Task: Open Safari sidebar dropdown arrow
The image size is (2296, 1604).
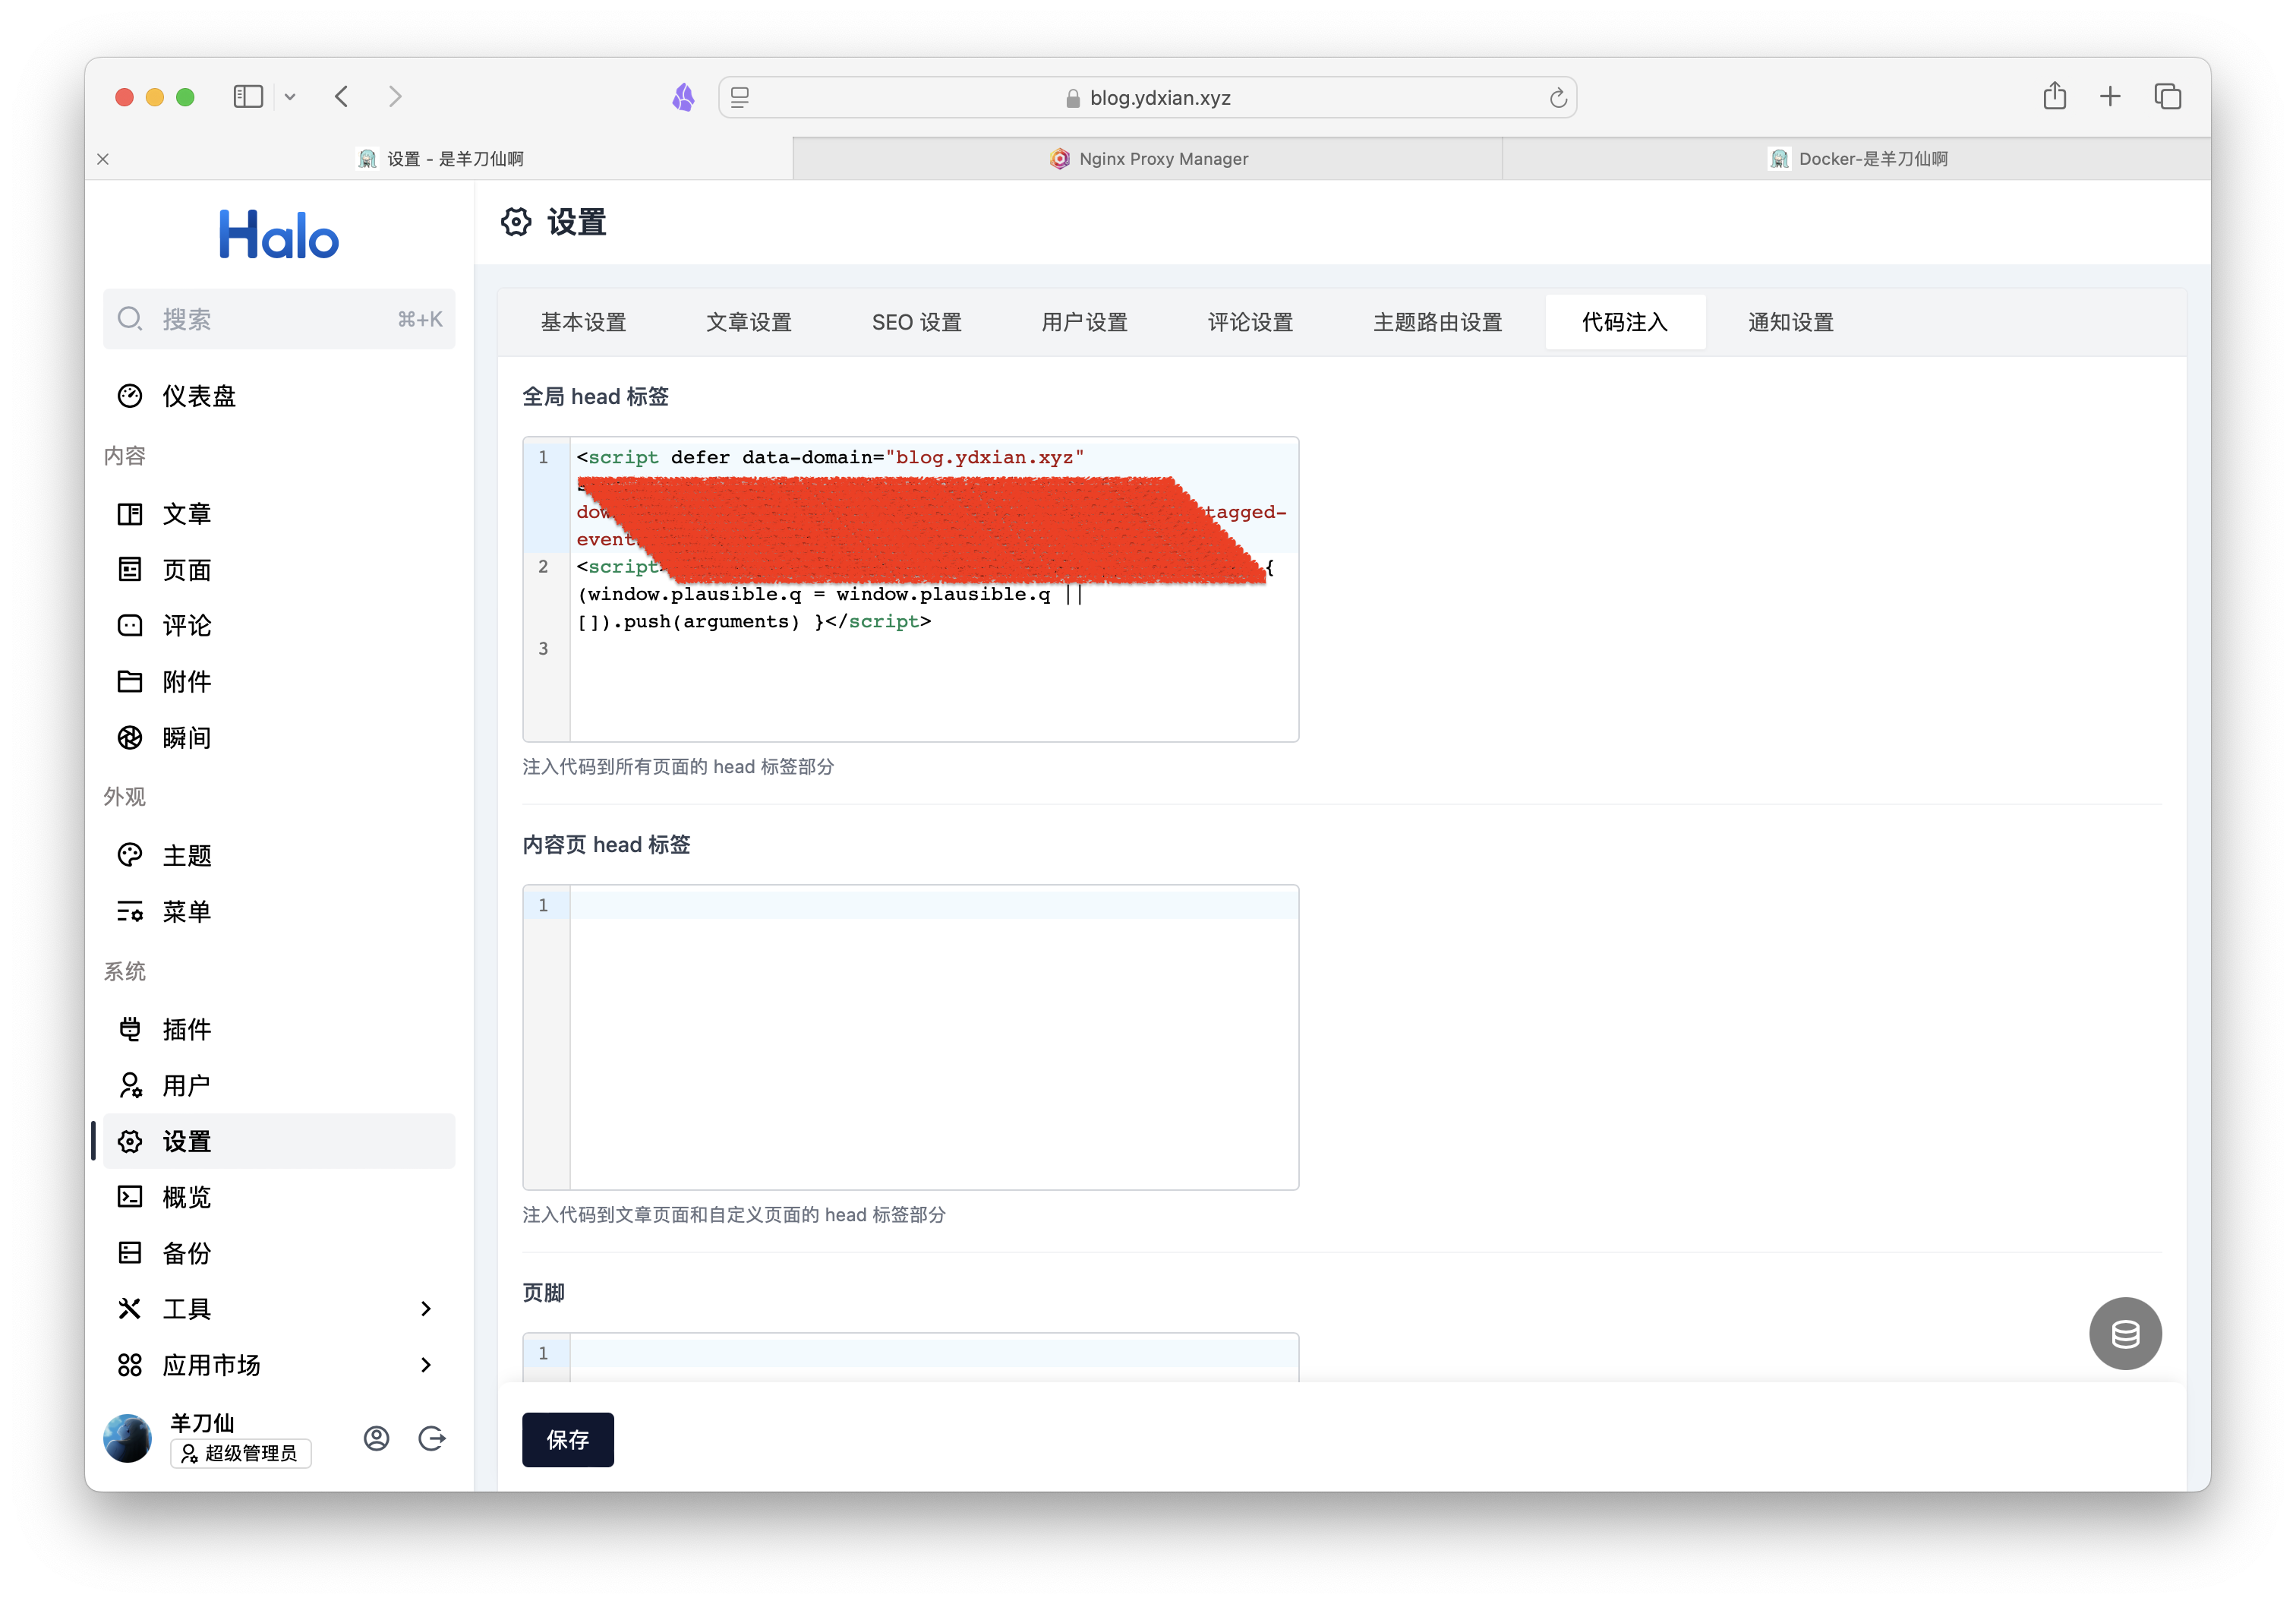Action: tap(290, 97)
